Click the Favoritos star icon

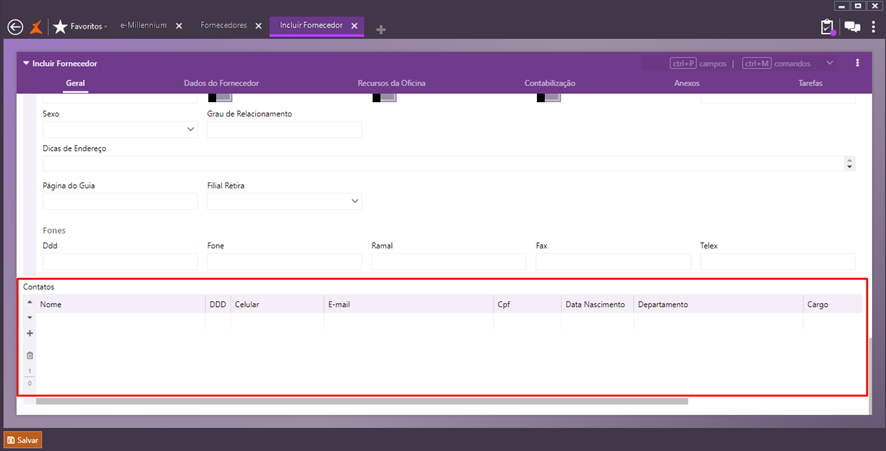coord(60,27)
